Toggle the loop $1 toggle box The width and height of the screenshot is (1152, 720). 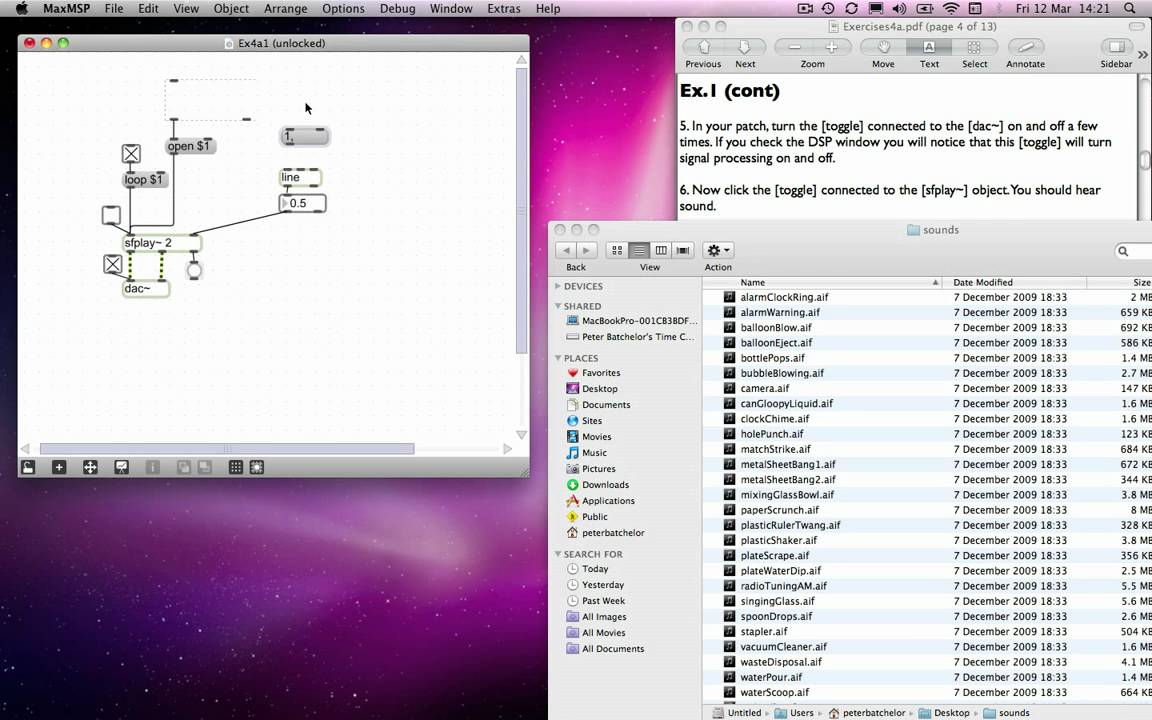(x=132, y=154)
